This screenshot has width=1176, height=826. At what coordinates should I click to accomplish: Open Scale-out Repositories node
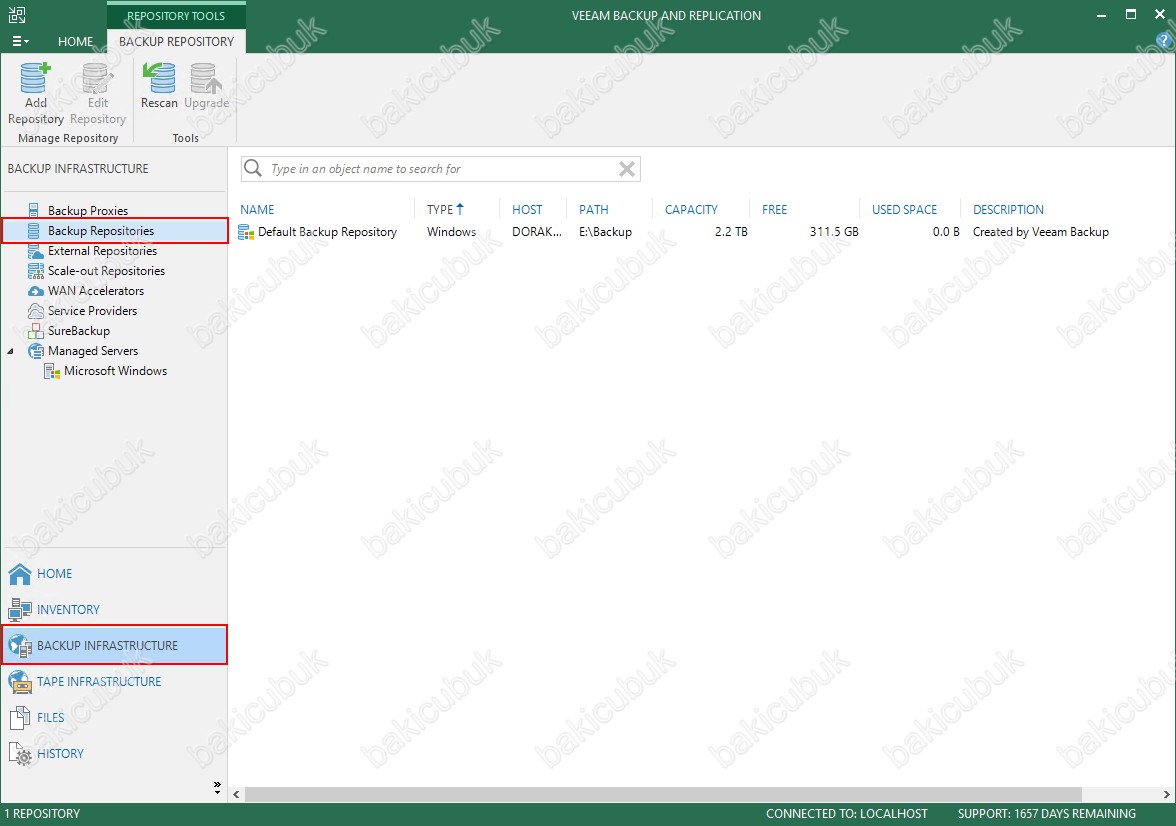tap(106, 271)
